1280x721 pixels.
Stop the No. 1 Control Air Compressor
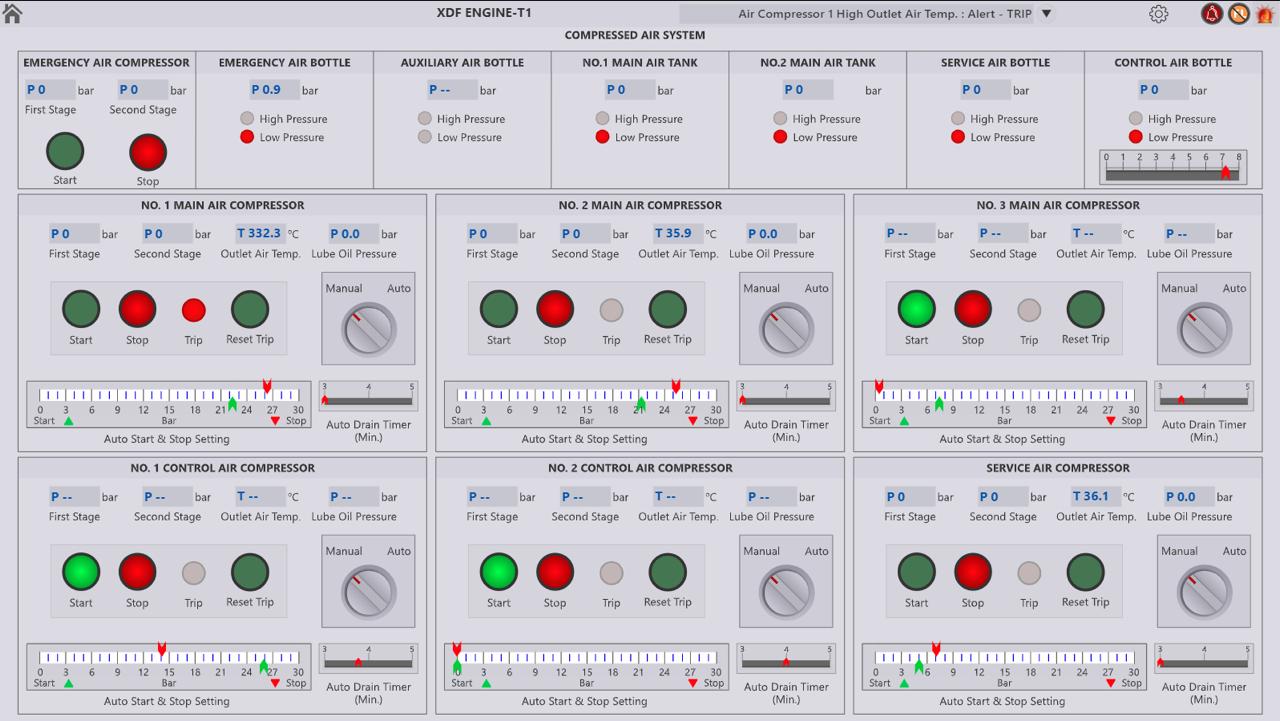137,573
